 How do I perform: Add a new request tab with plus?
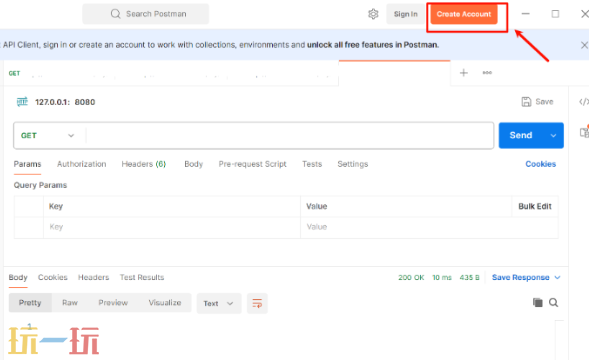click(x=463, y=73)
